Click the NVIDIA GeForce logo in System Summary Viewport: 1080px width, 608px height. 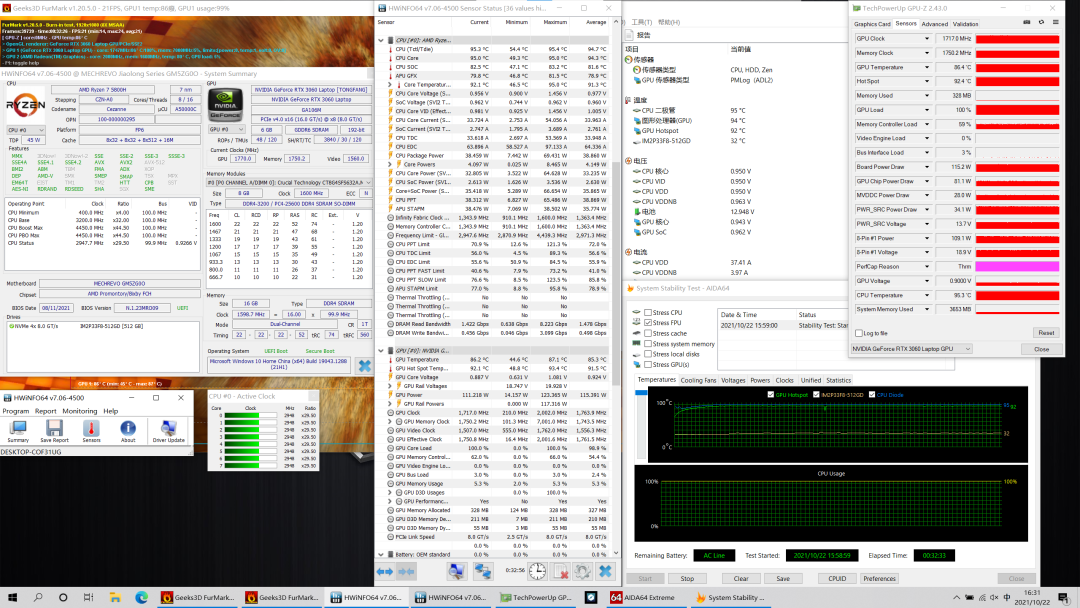225,104
